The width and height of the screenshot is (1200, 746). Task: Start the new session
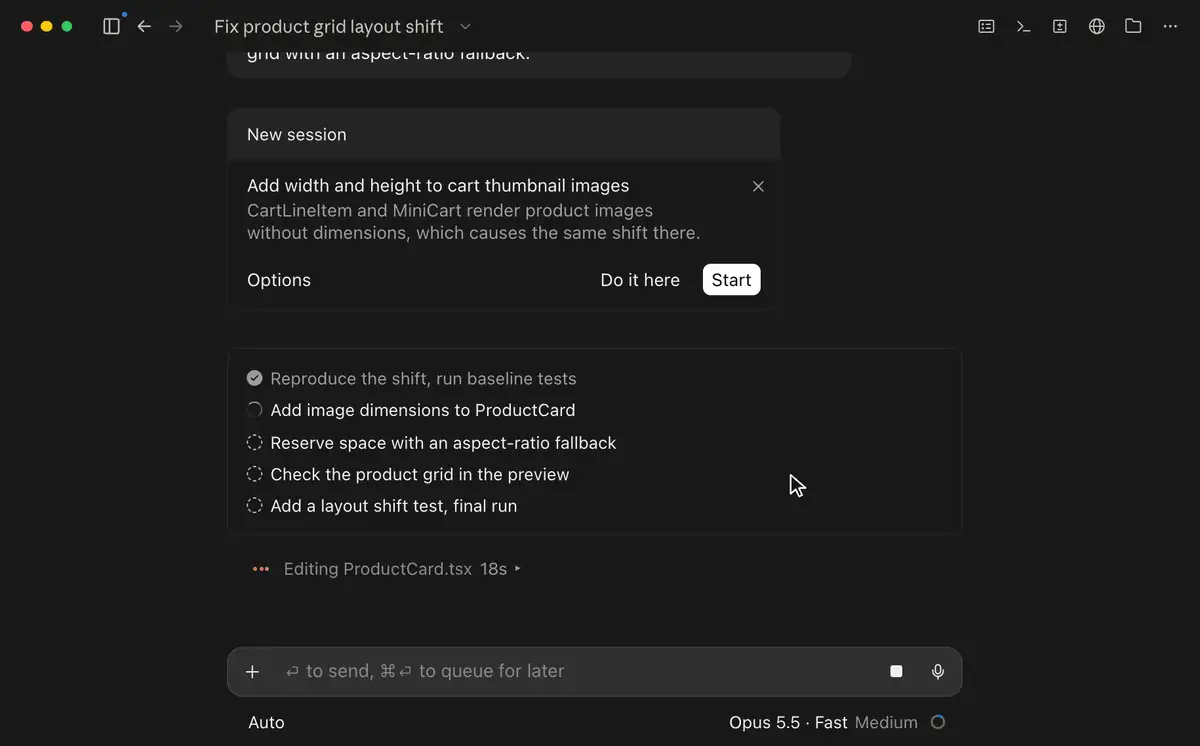[731, 280]
